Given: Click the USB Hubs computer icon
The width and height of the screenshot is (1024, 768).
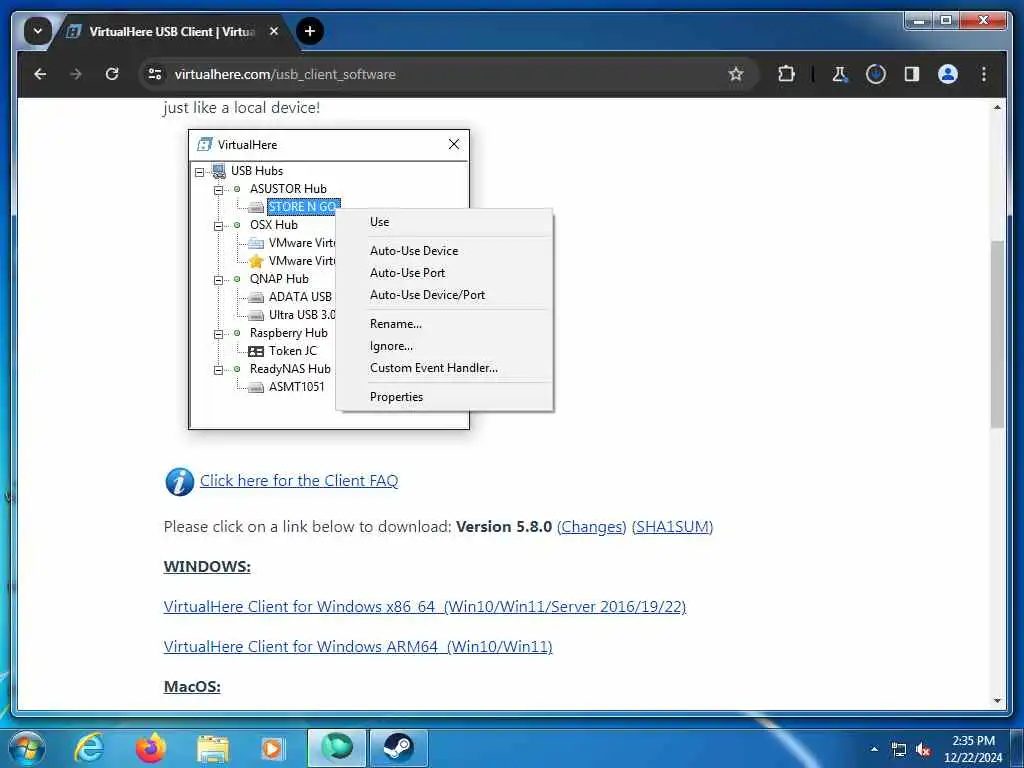Looking at the screenshot, I should 219,171.
